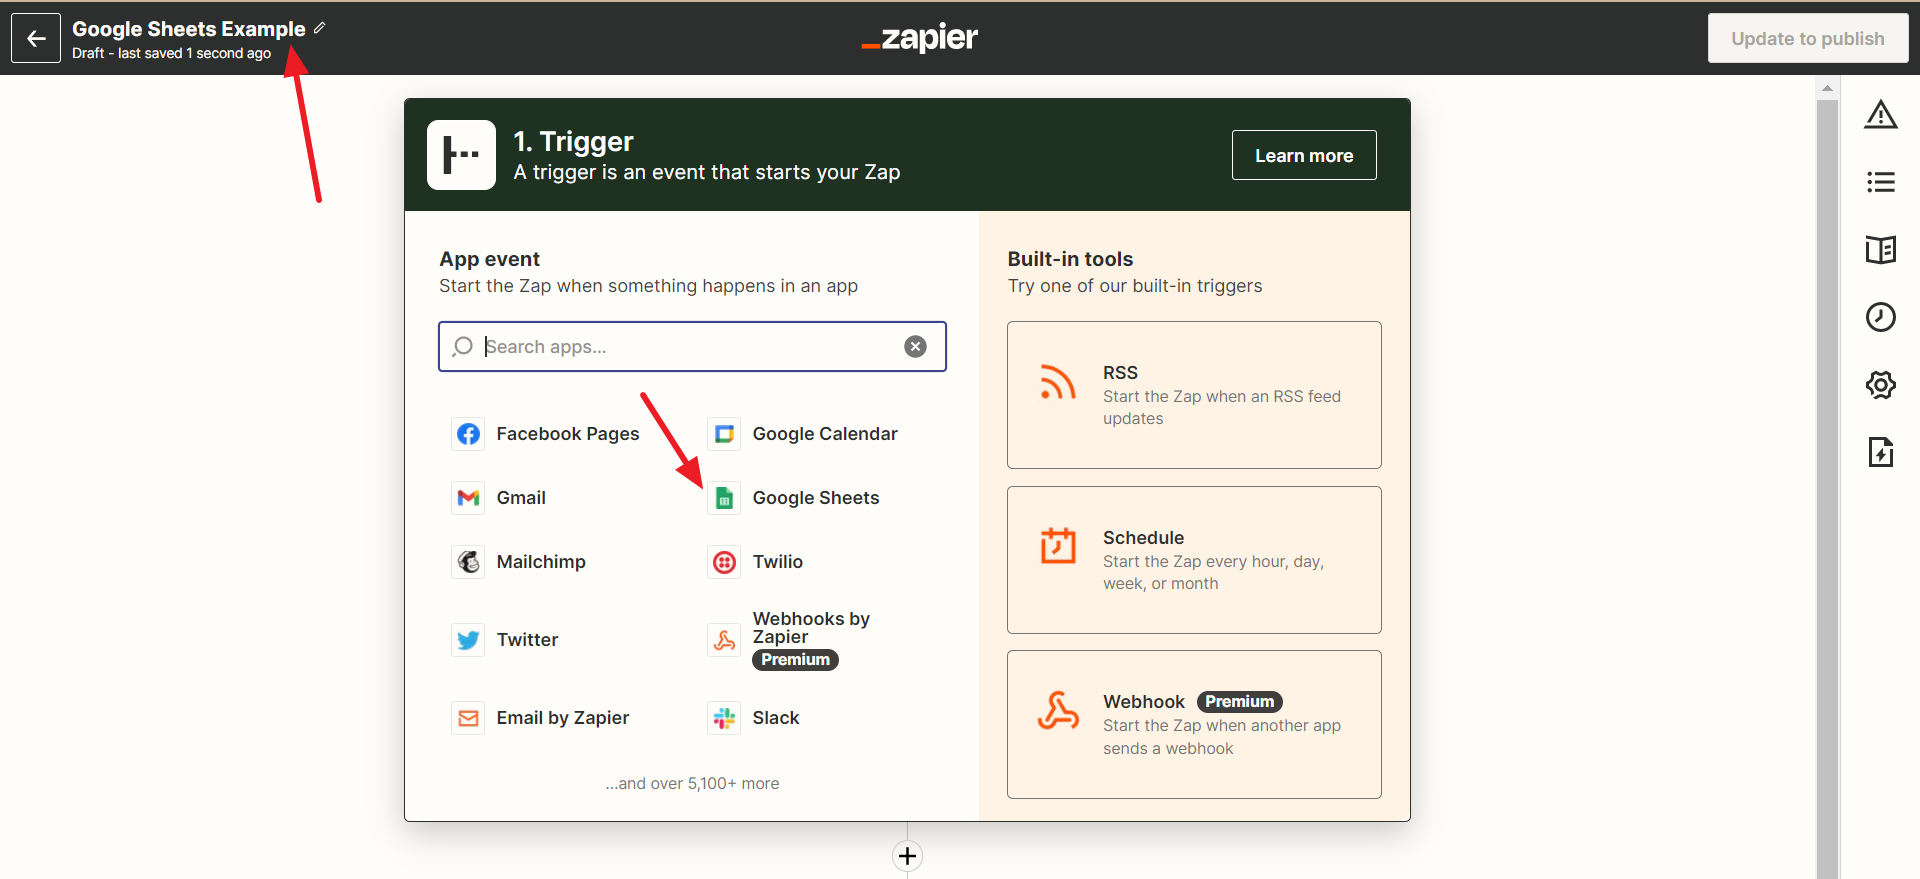Open the Zap outline list icon

point(1880,182)
